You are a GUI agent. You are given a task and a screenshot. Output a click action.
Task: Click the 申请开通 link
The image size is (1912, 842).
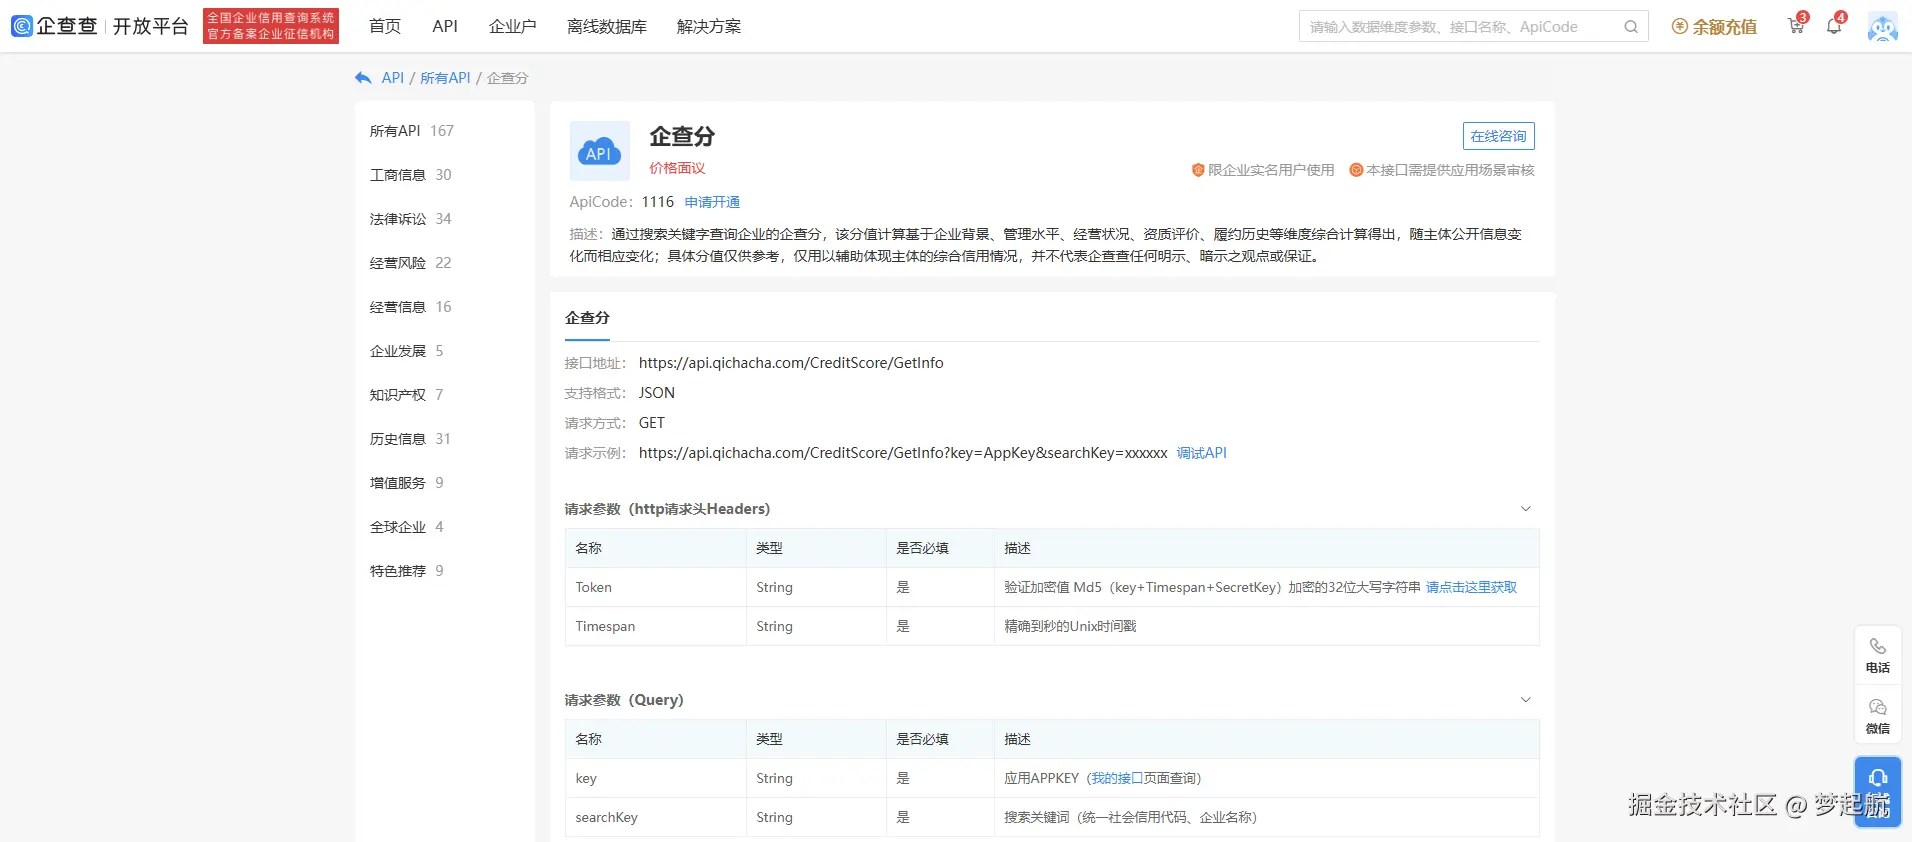[x=712, y=202]
